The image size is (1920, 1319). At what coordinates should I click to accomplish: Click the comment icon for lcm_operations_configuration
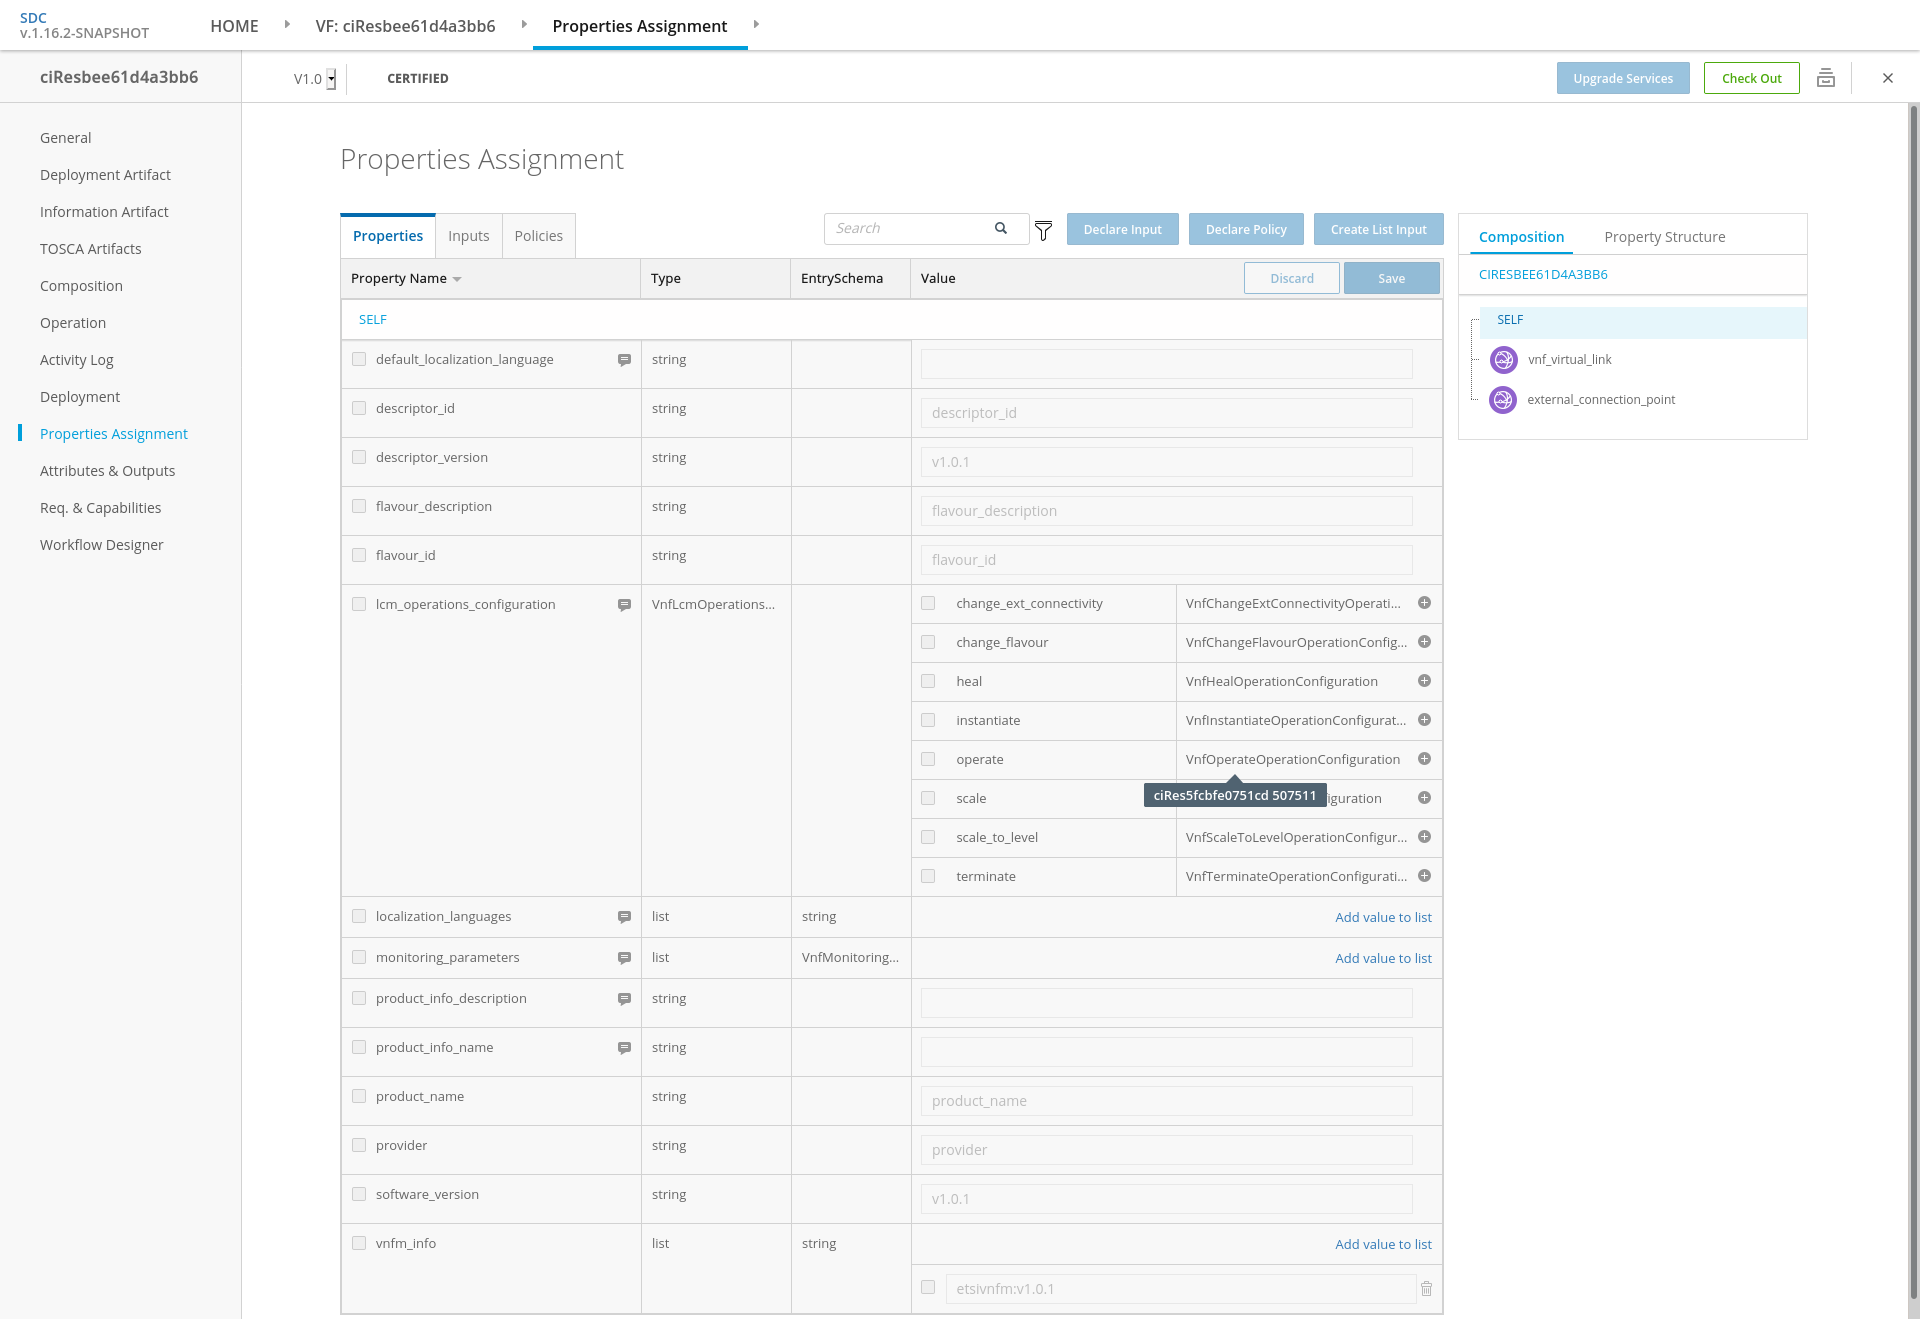[x=624, y=605]
